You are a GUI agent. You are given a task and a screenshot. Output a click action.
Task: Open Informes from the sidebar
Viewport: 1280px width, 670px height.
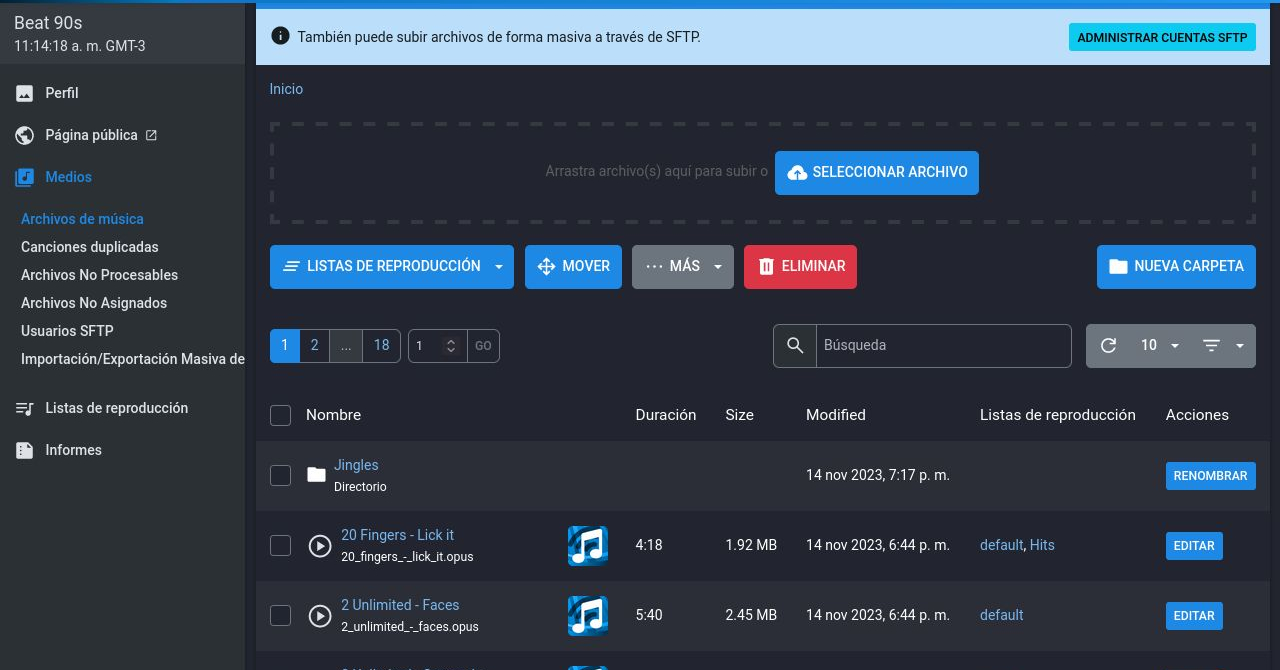[73, 450]
